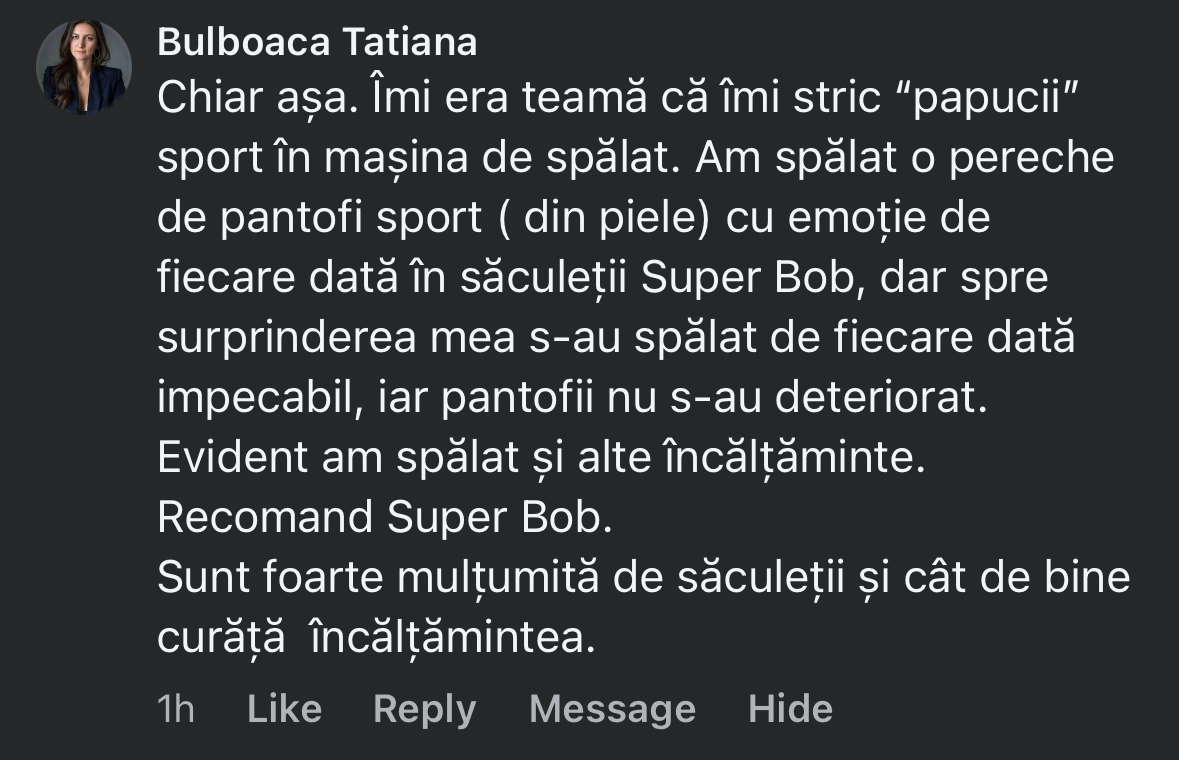
Task: Message the comment's author
Action: (612, 709)
